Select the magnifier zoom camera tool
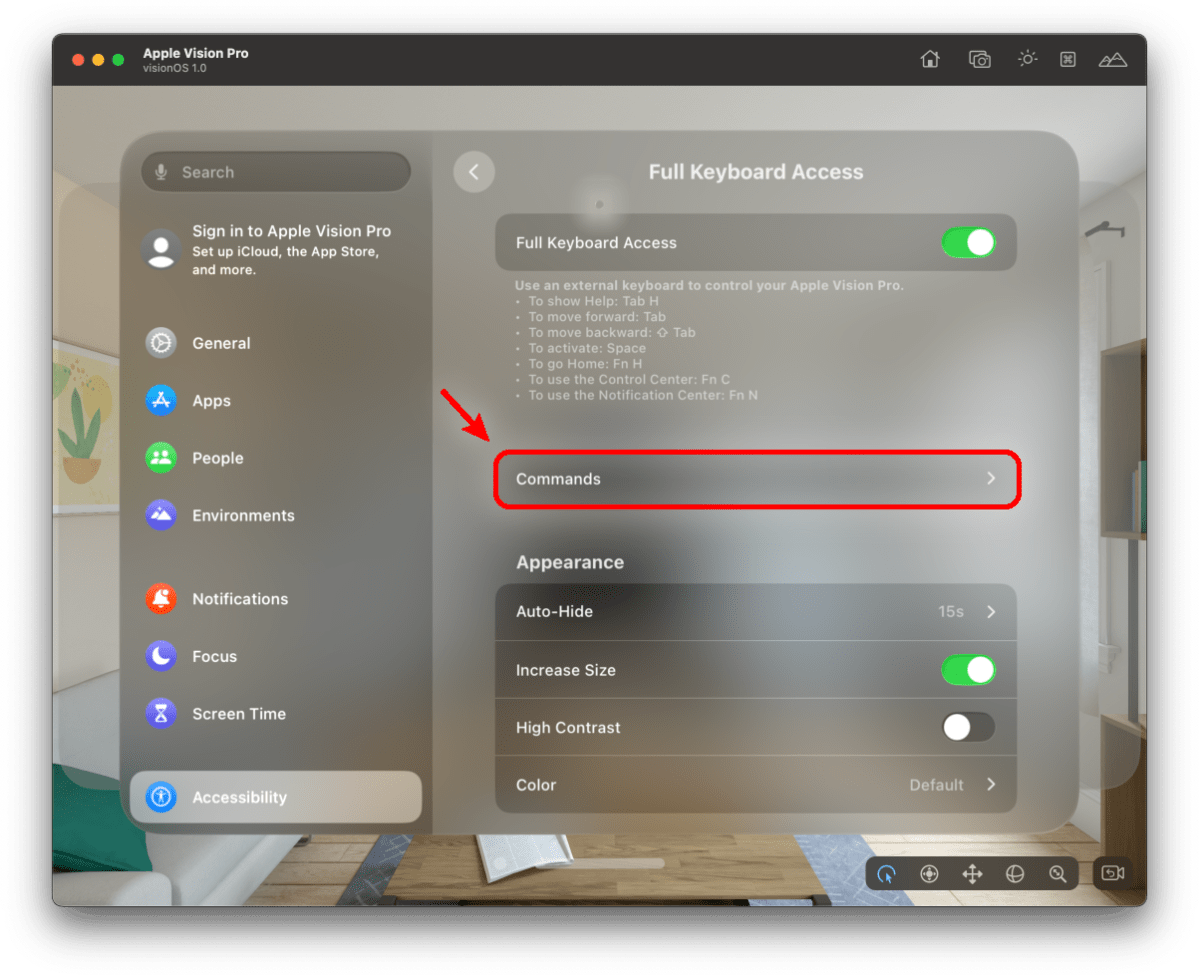1200x975 pixels. point(1058,874)
